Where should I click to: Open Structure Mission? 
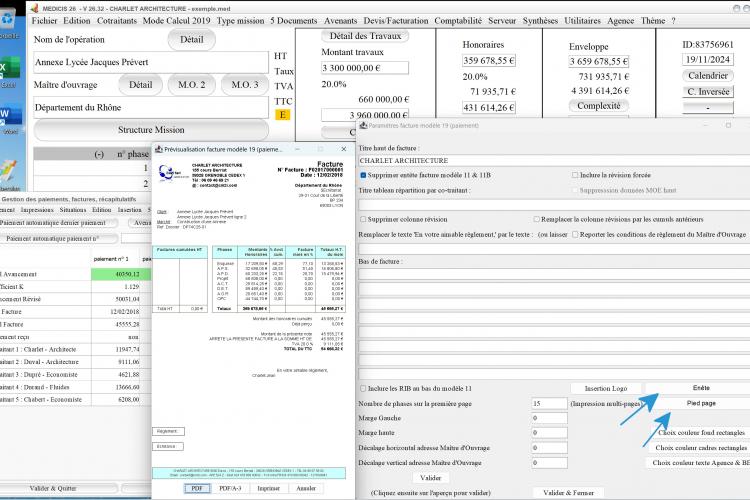pyautogui.click(x=151, y=130)
